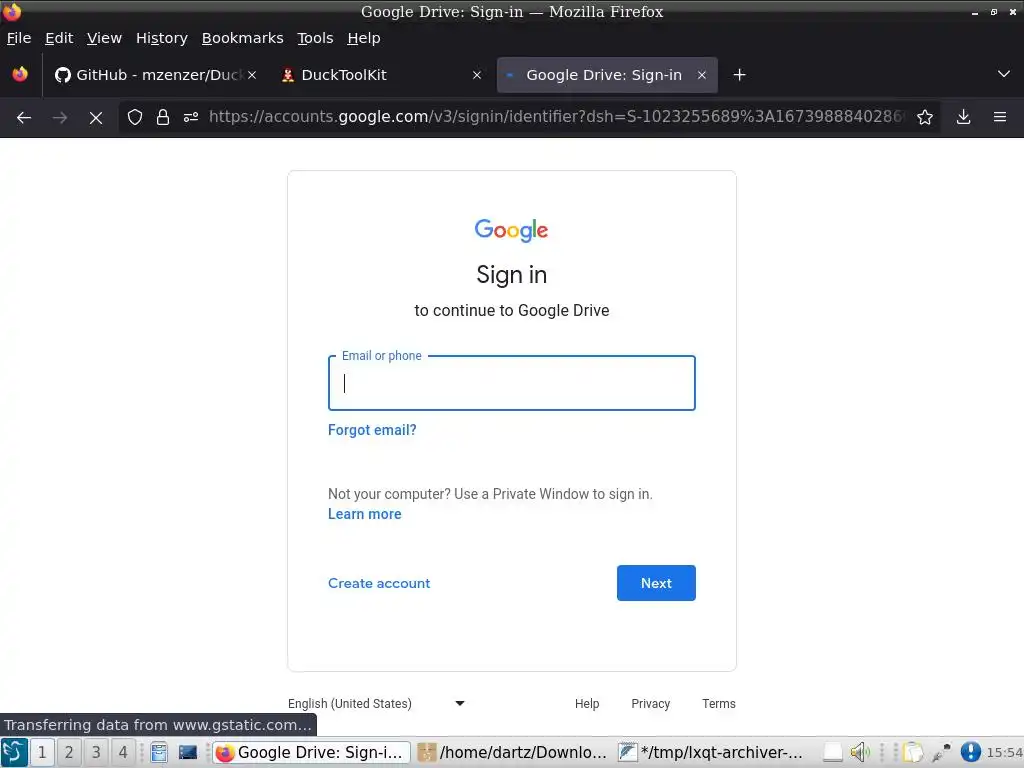Switch to virtual desktop 2

click(69, 752)
